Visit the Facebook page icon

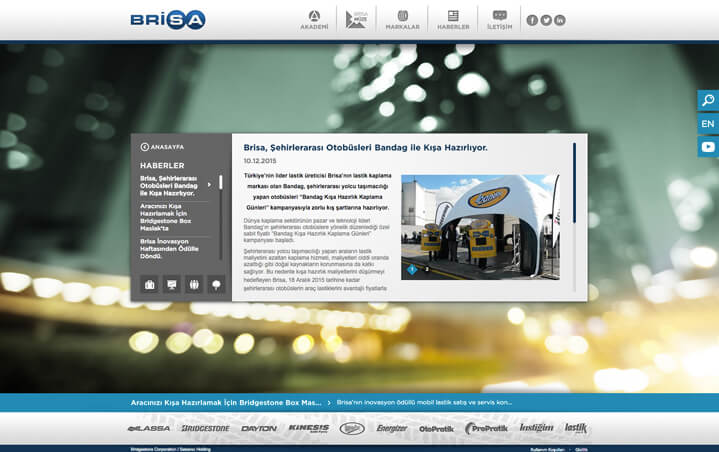point(532,20)
